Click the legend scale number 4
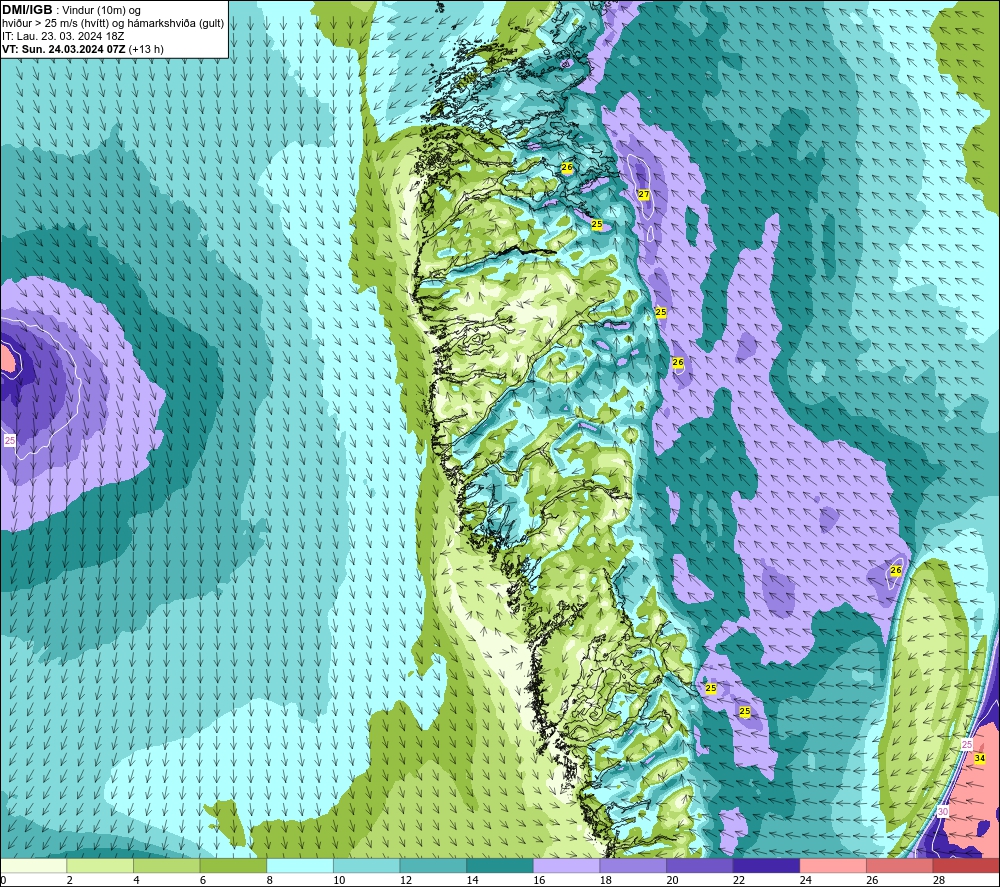Viewport: 1000px width, 887px height. [136, 880]
